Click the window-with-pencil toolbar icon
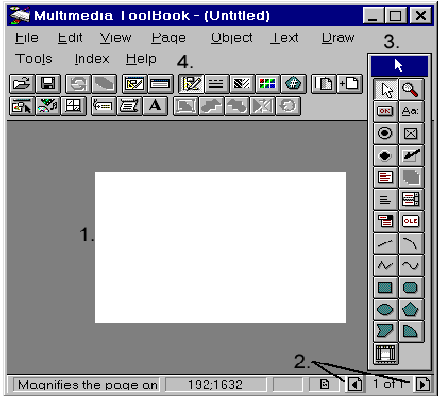 click(x=134, y=84)
